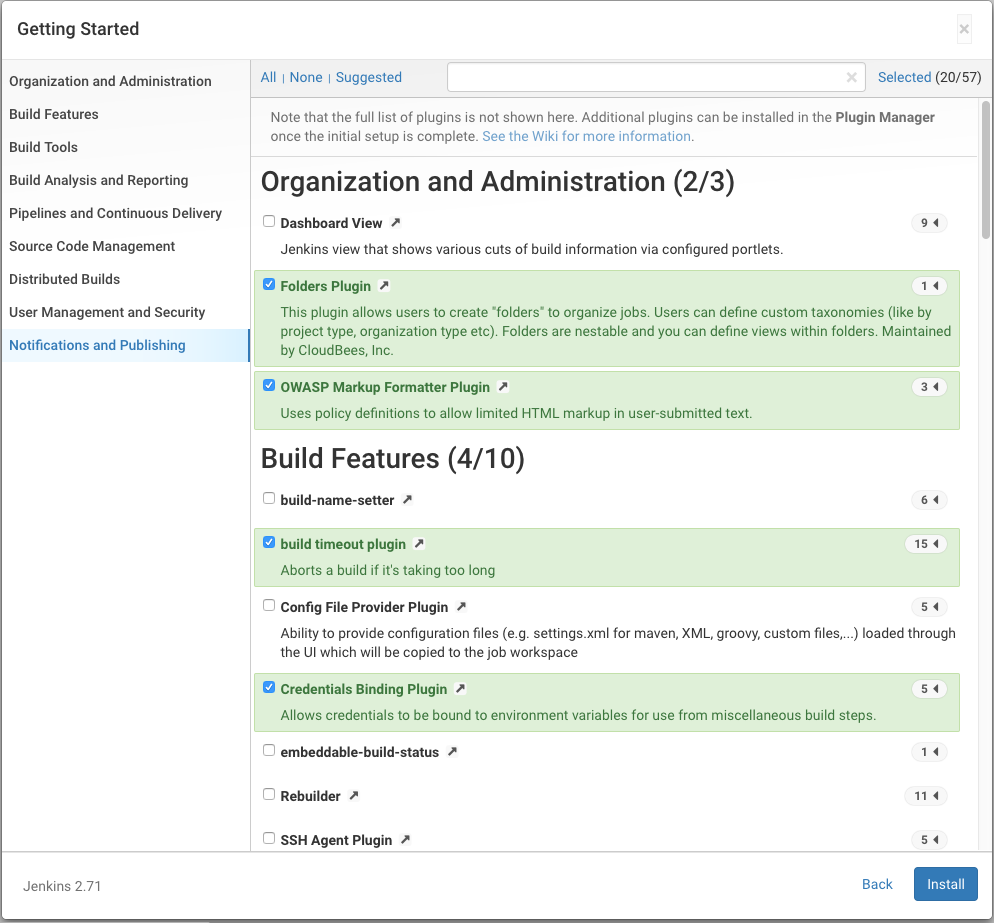
Task: Expand dependencies badge next to Dashboard View
Action: (x=929, y=222)
